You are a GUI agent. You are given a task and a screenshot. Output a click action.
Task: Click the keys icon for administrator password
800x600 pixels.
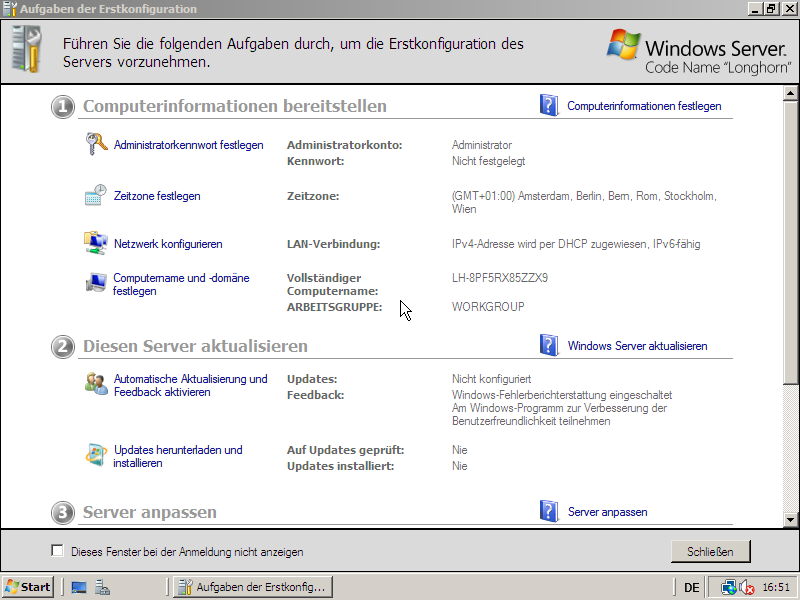click(96, 144)
